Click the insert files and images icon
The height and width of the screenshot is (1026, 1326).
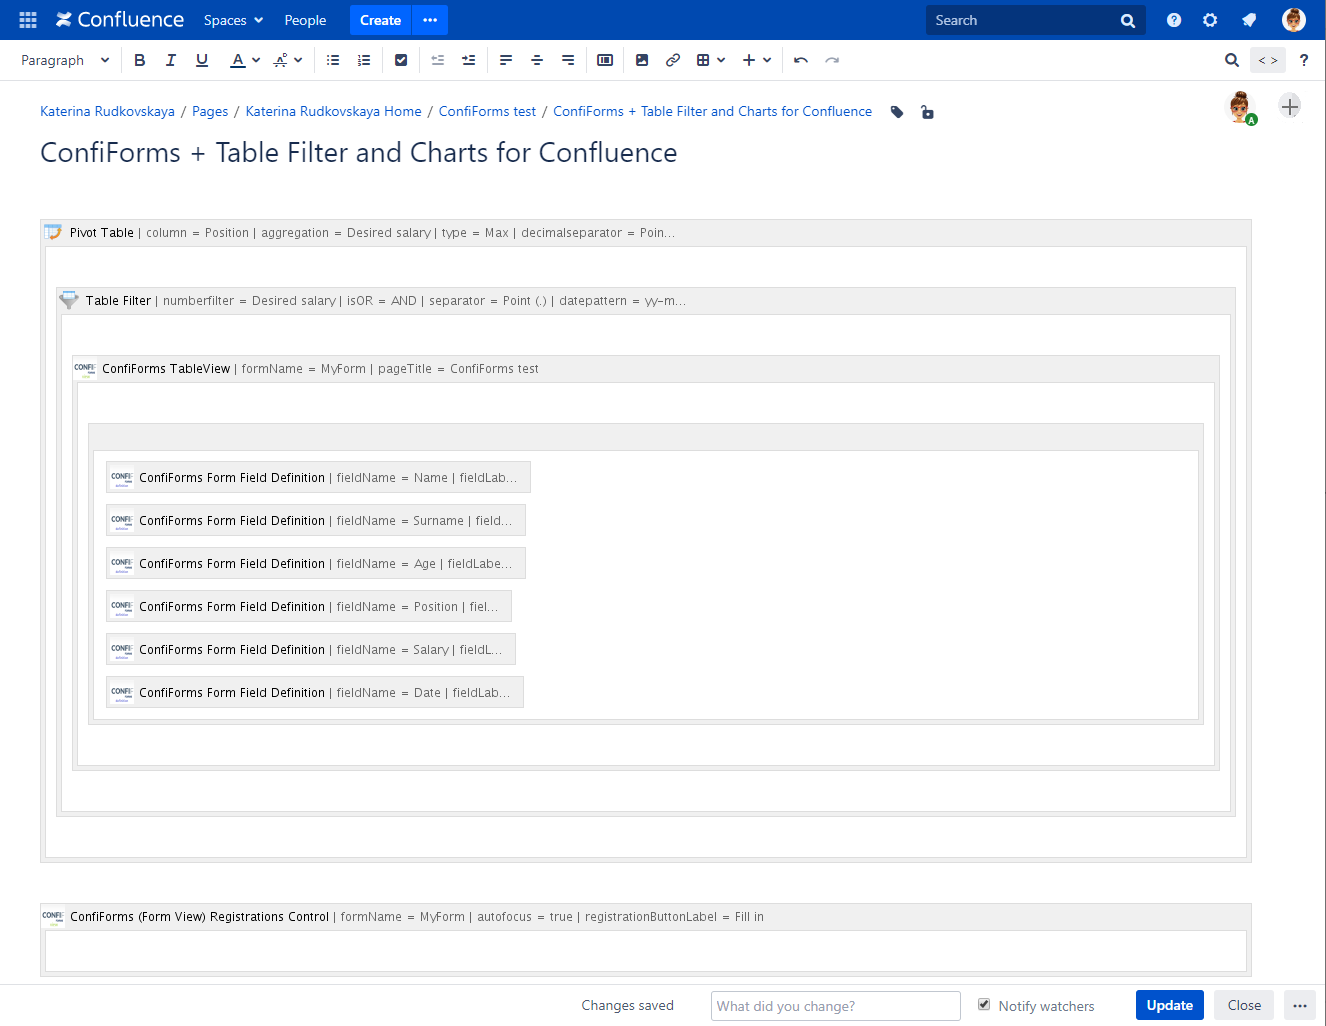[641, 60]
